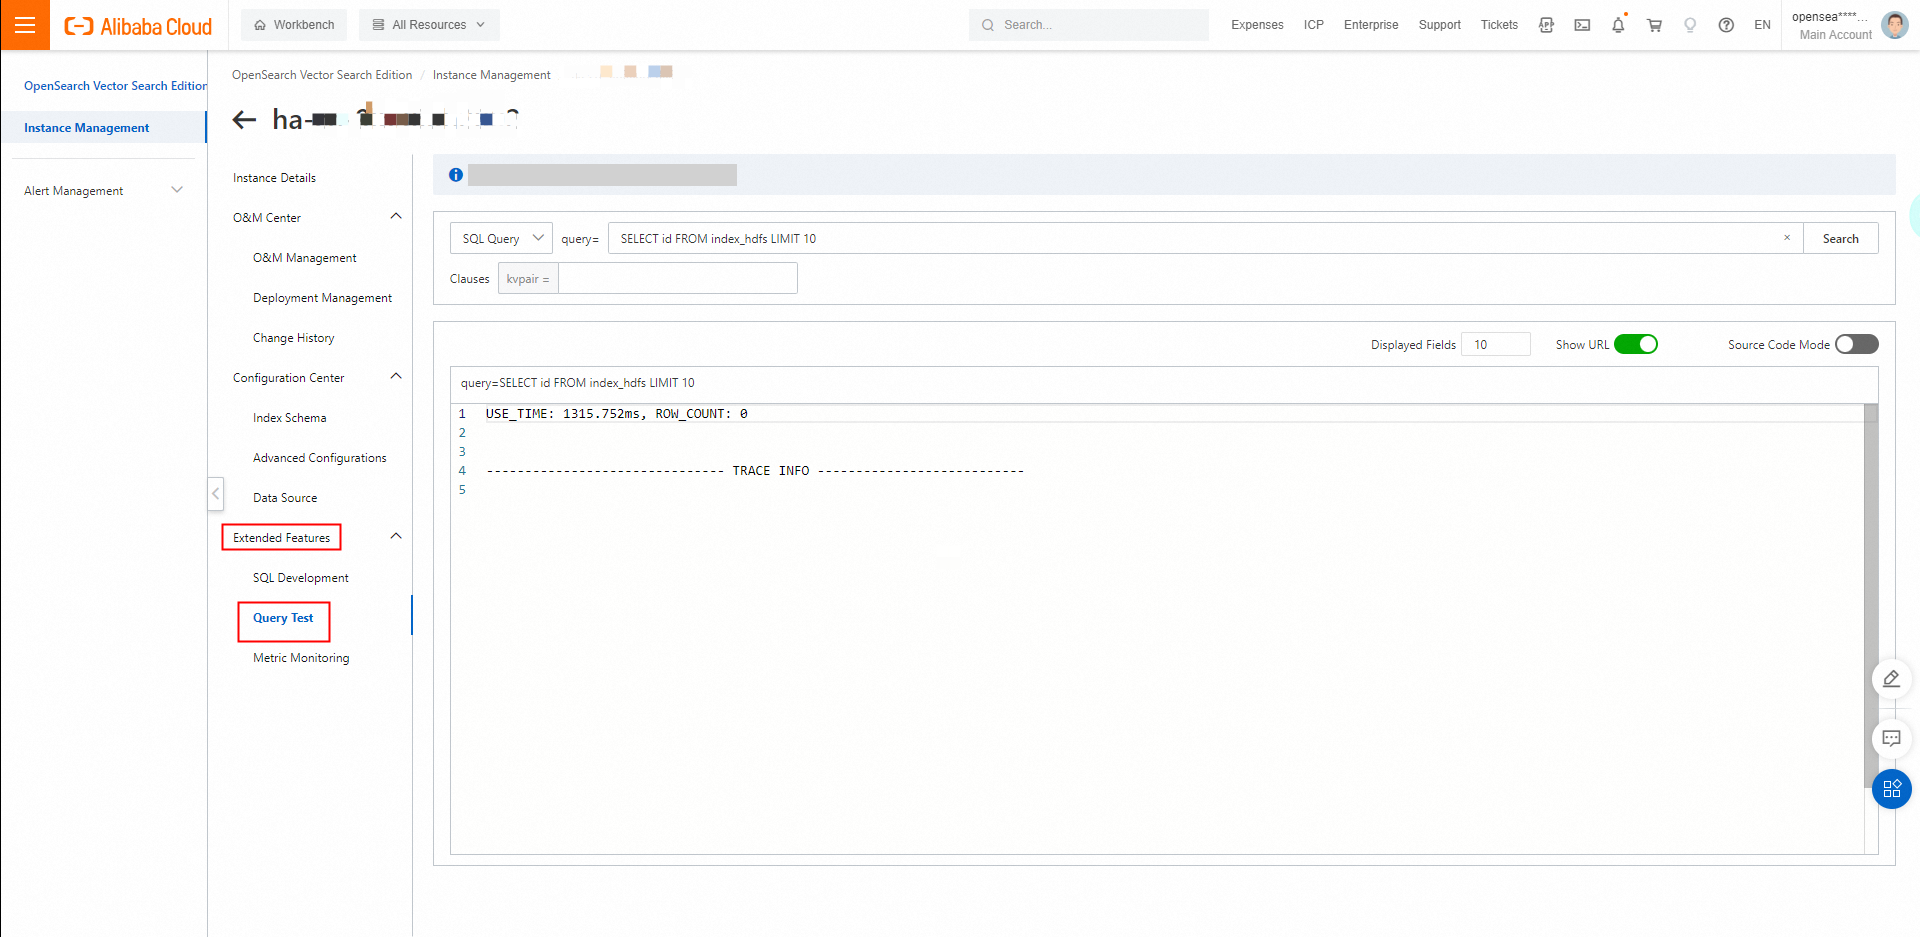Open the hamburger navigation menu
The height and width of the screenshot is (937, 1920).
pyautogui.click(x=25, y=25)
